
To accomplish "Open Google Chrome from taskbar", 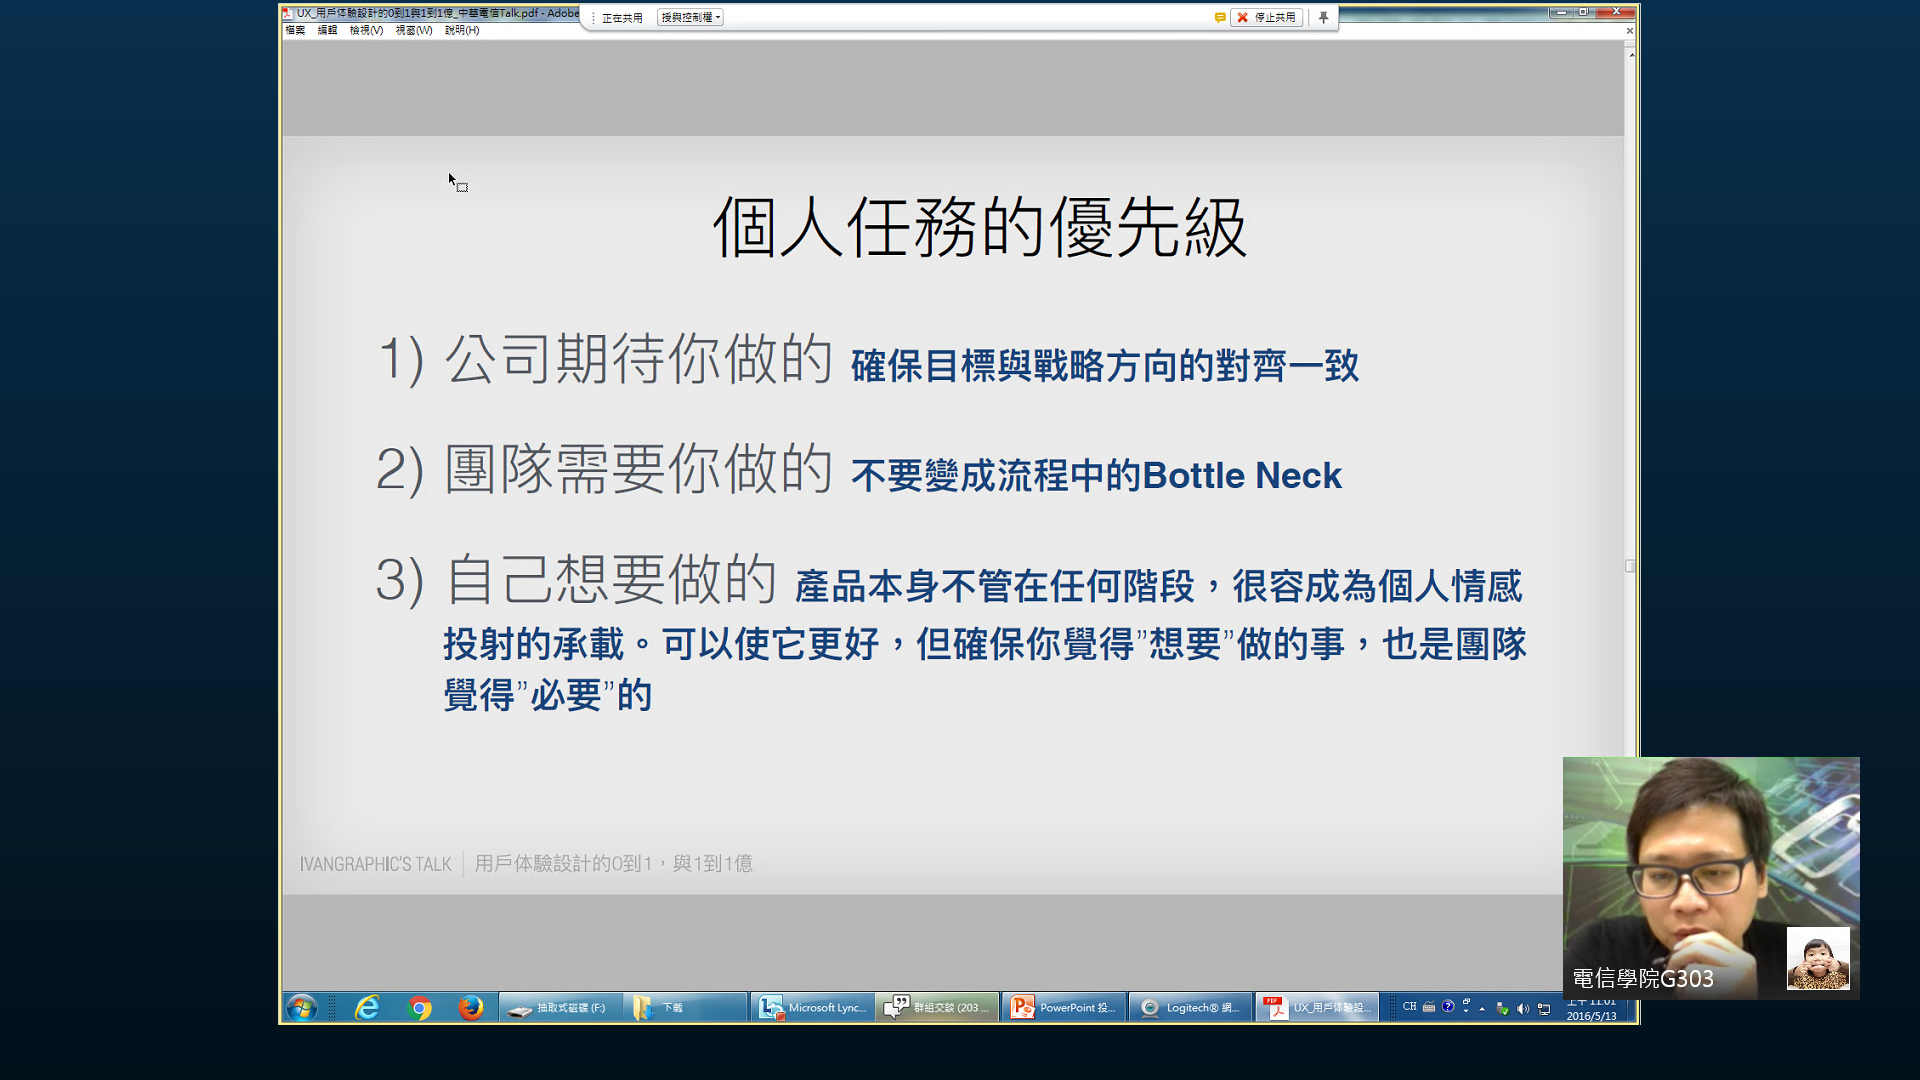I will [420, 1007].
